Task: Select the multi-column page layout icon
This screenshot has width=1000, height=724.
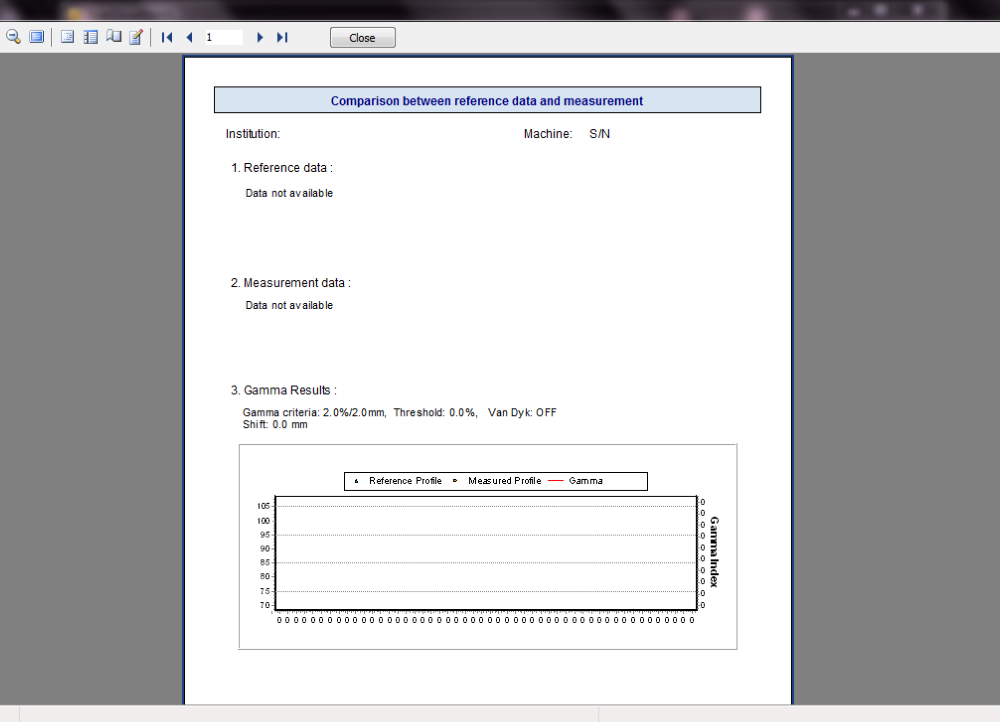Action: point(91,37)
